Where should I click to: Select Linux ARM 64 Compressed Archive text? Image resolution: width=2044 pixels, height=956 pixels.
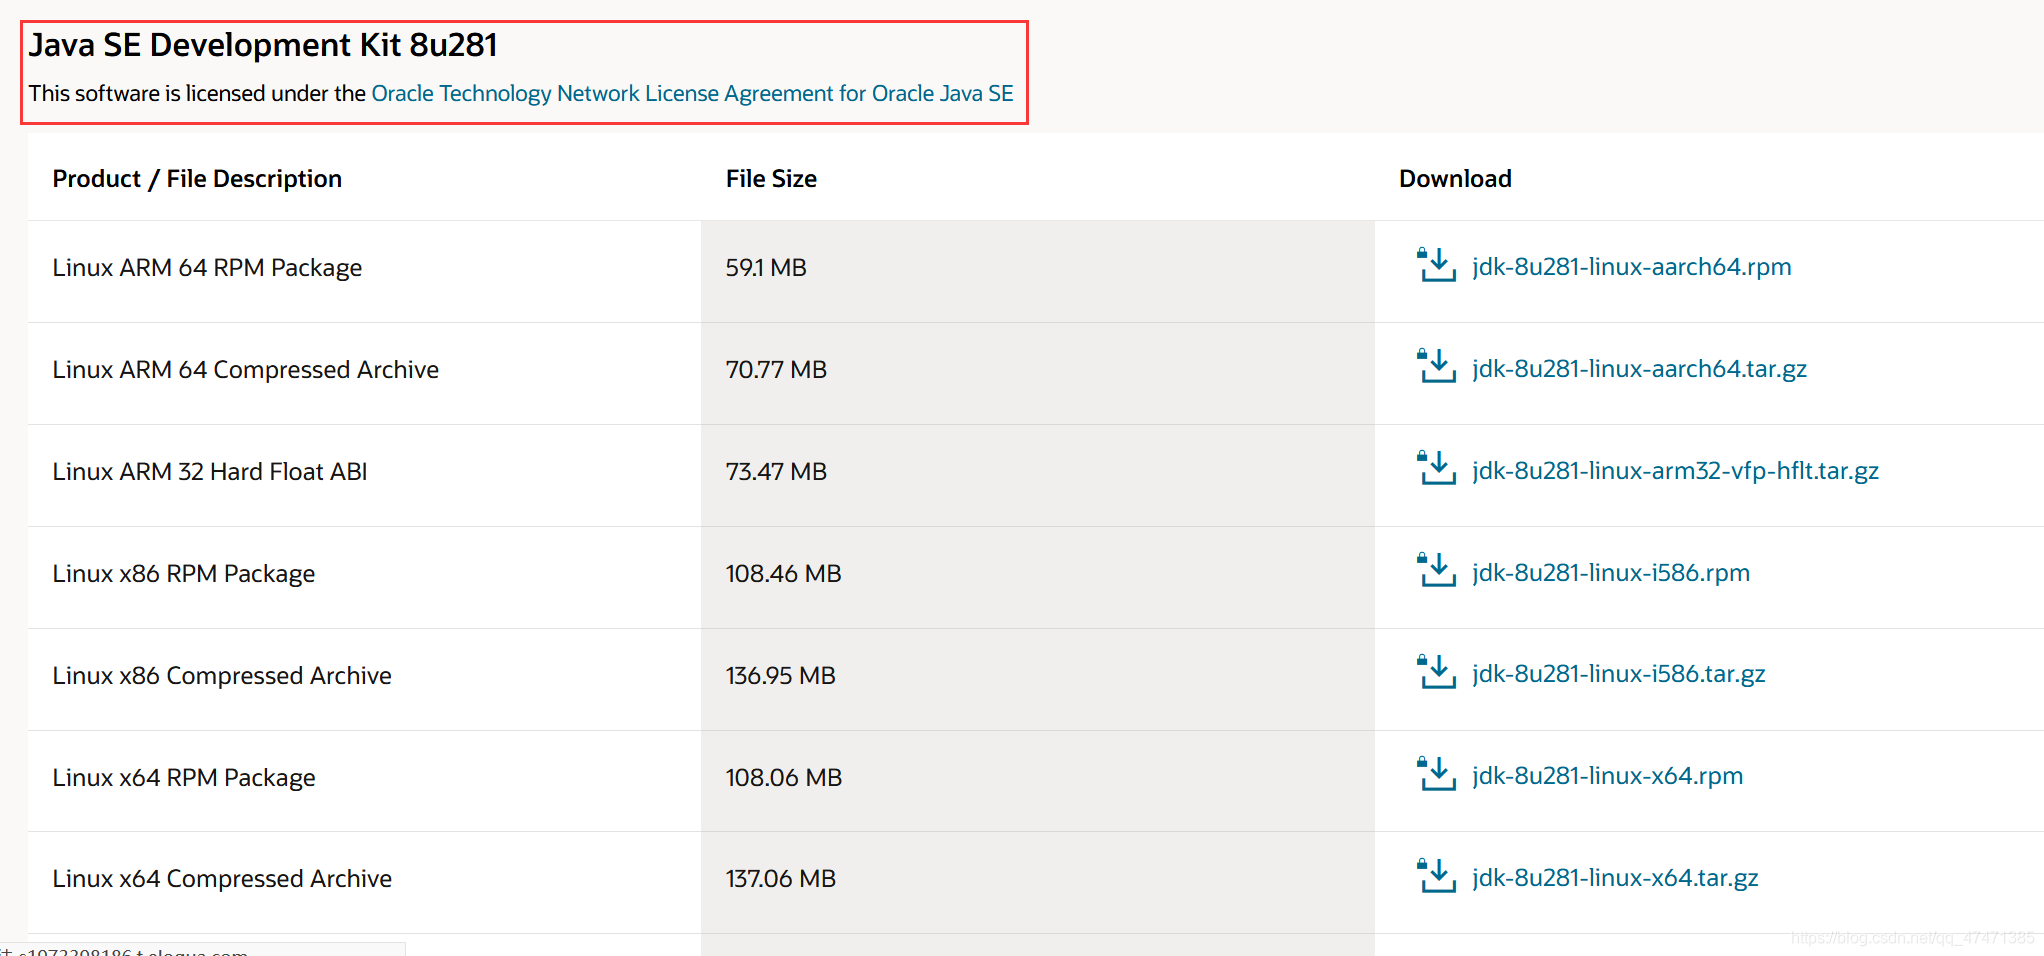tap(245, 370)
